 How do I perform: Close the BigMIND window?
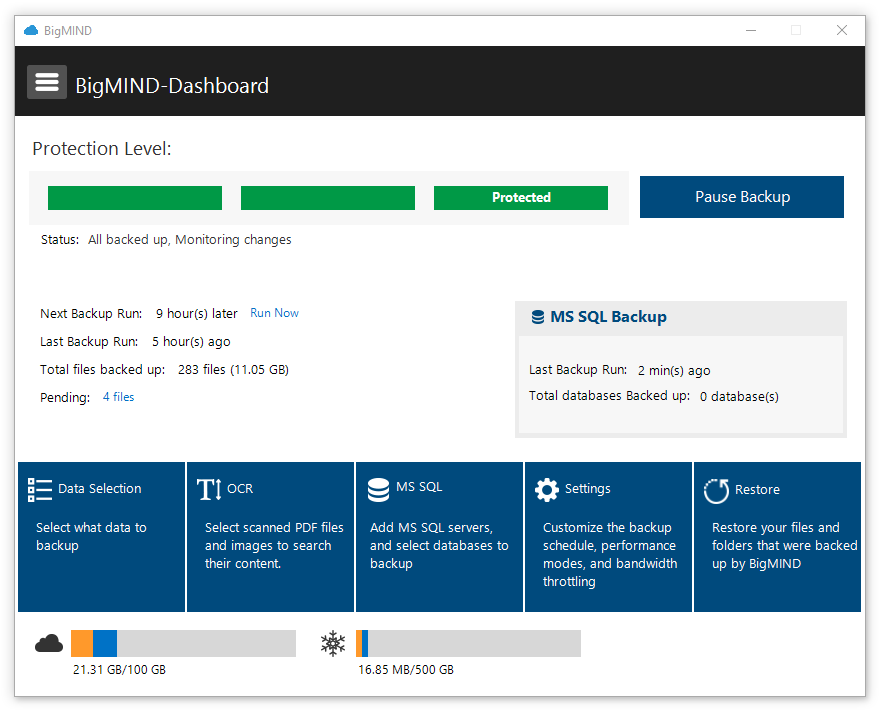pyautogui.click(x=842, y=30)
